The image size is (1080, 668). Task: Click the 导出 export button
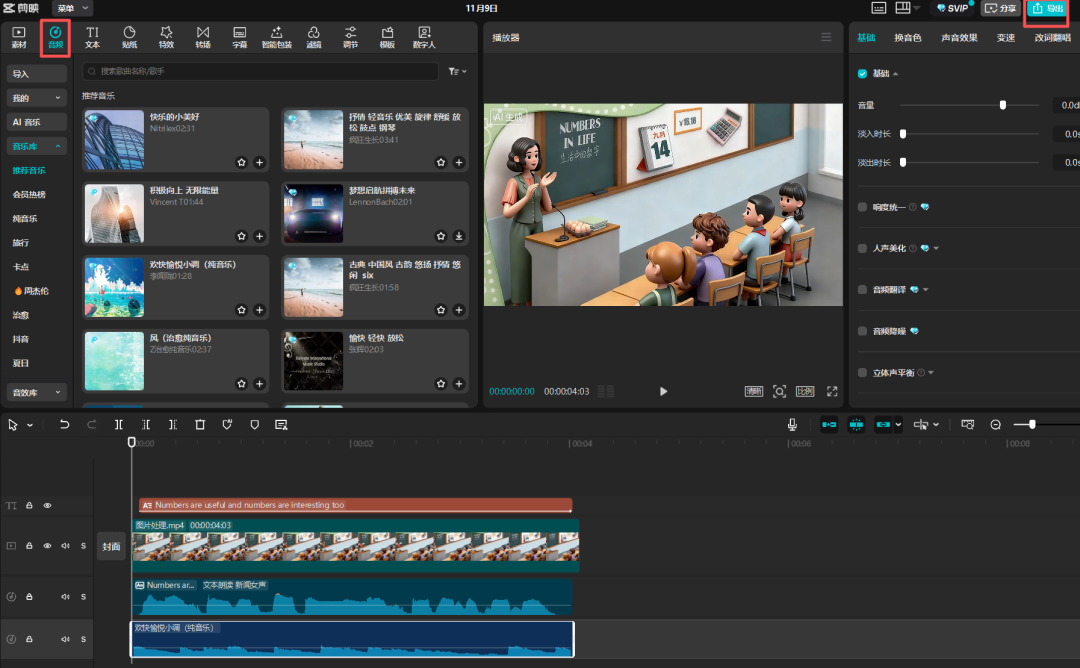click(x=1048, y=9)
